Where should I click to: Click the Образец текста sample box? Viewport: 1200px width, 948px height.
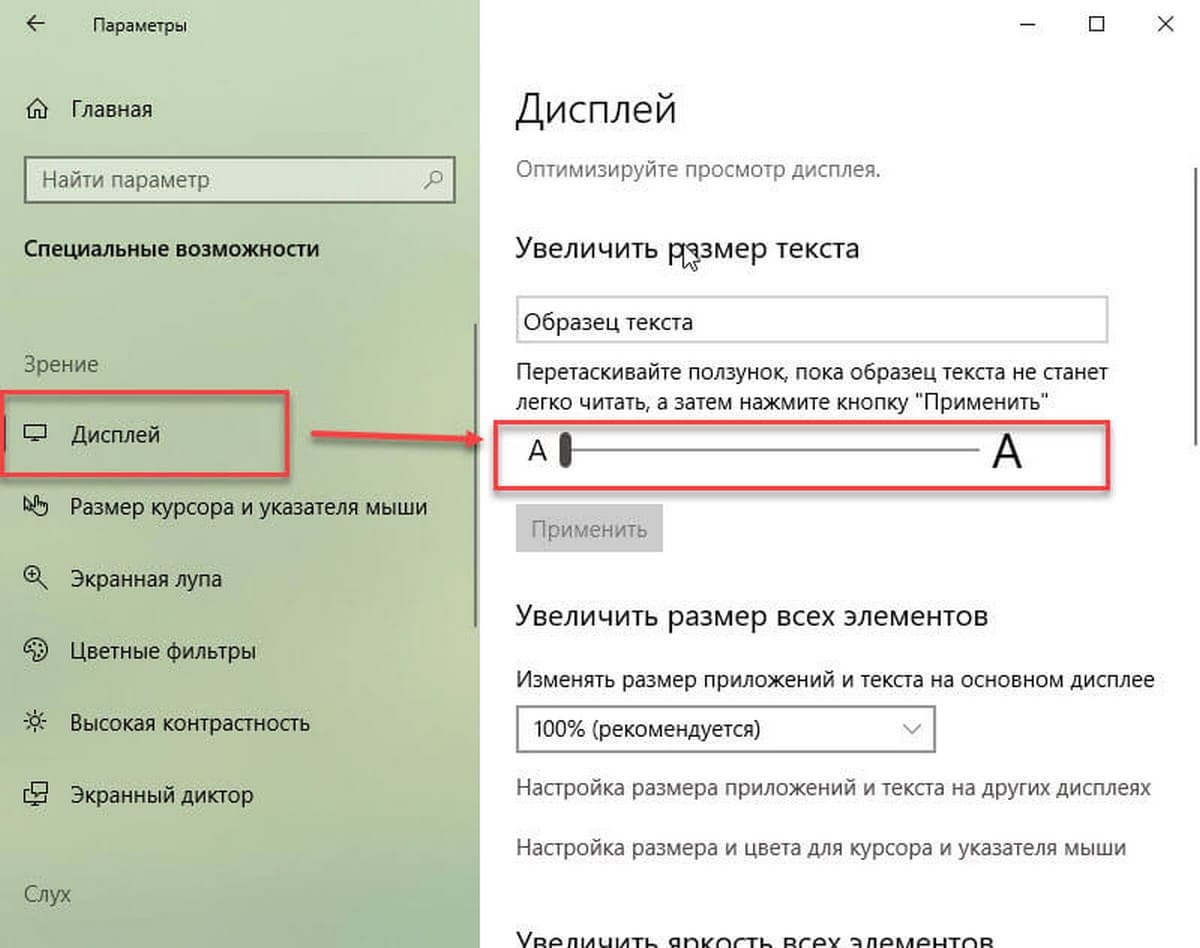[x=812, y=320]
